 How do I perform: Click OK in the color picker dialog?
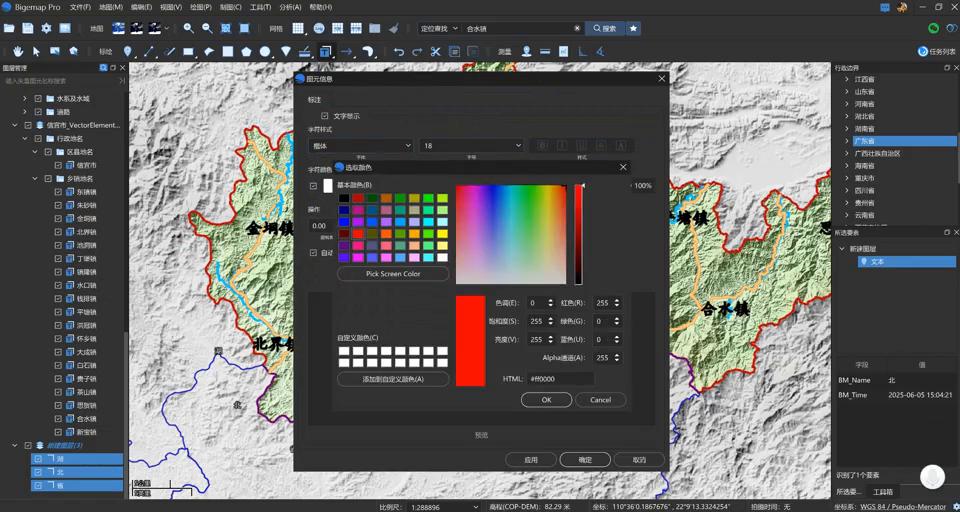point(546,399)
